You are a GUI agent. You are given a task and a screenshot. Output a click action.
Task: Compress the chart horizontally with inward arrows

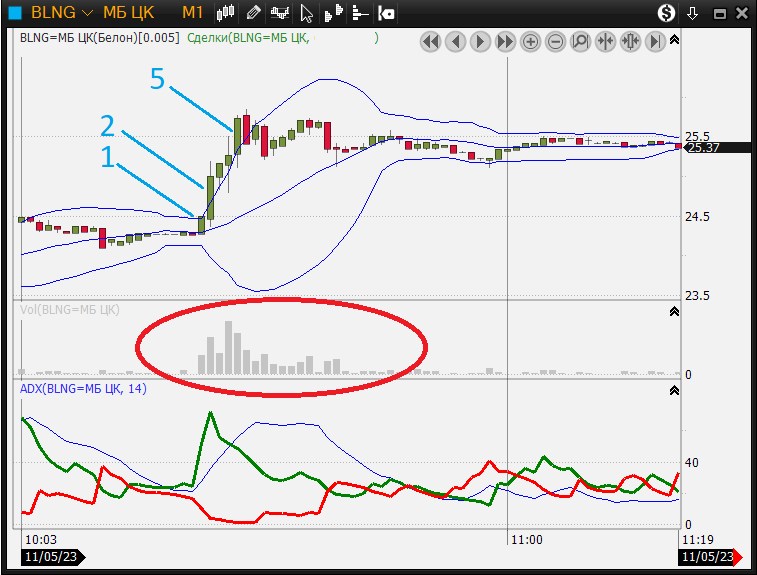(605, 42)
